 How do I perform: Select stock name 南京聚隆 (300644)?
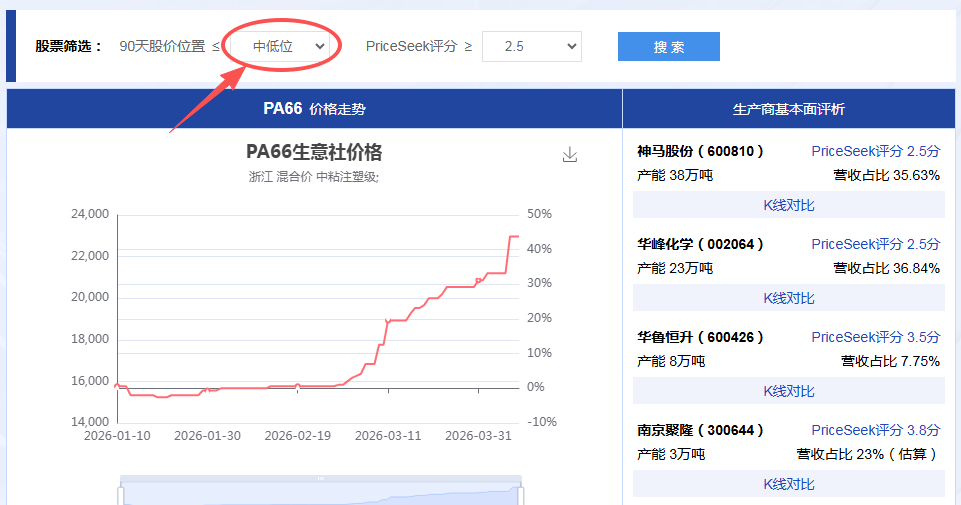click(700, 430)
